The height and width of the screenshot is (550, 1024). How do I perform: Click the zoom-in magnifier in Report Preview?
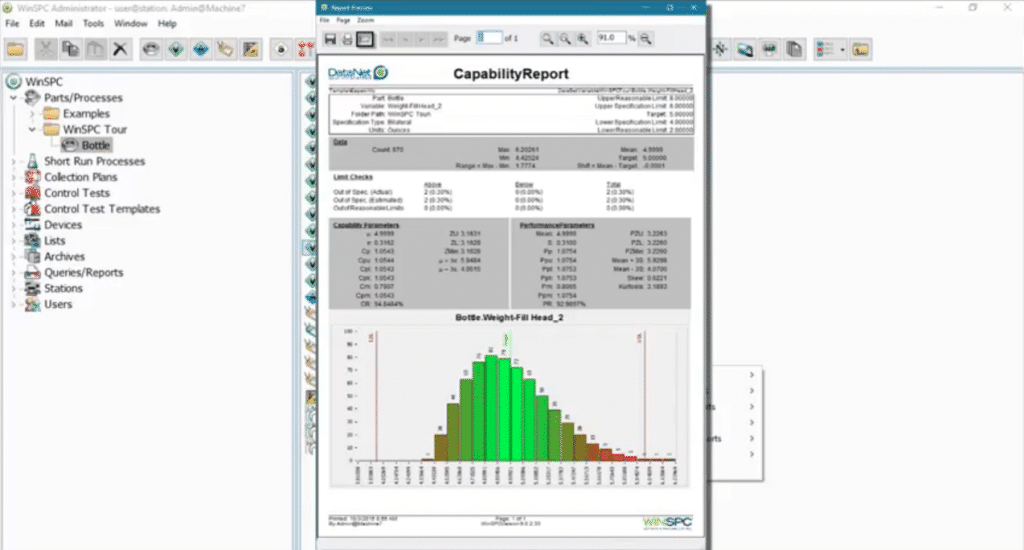tap(582, 38)
